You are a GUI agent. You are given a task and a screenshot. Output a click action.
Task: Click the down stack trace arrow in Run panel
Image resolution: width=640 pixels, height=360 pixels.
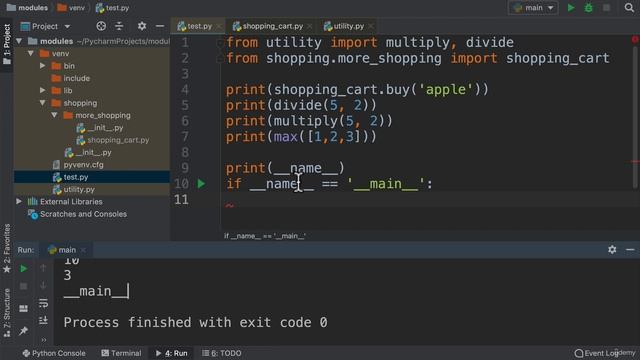[x=43, y=285]
